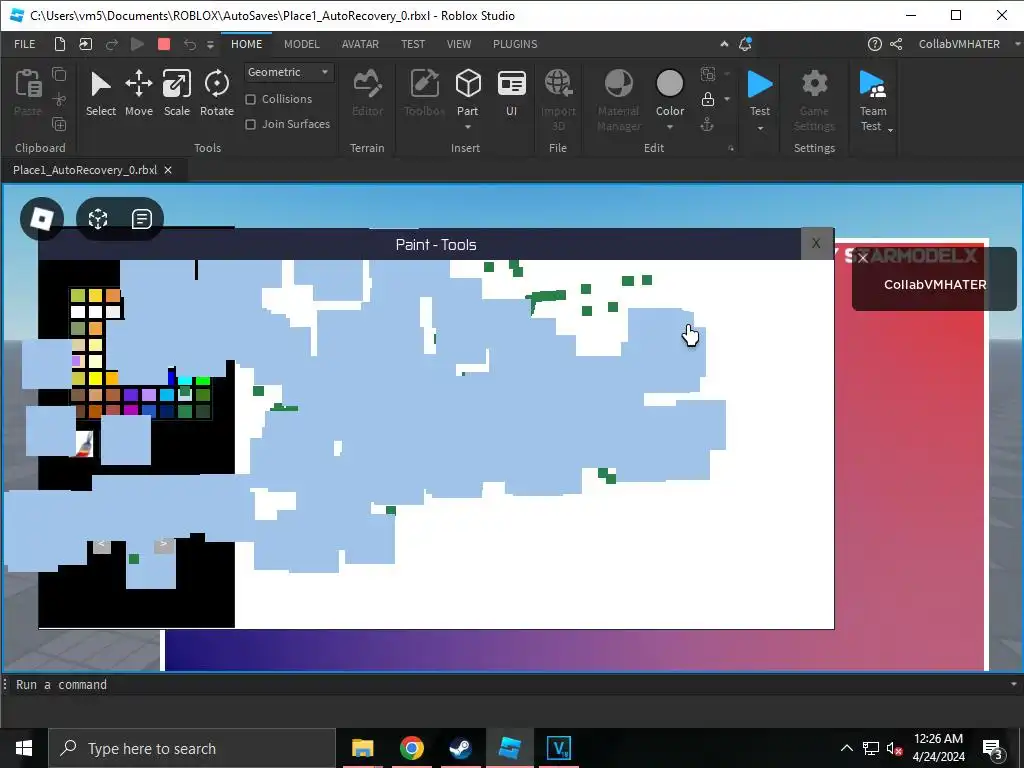The image size is (1024, 768).
Task: Open the notifications bell
Action: coord(745,44)
